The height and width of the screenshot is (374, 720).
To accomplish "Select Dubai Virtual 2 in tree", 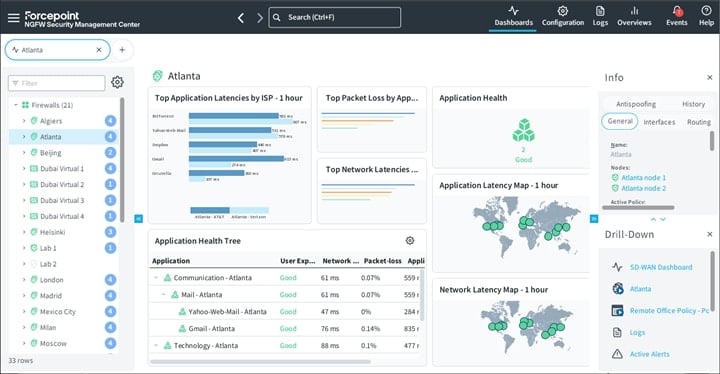I will pyautogui.click(x=62, y=184).
